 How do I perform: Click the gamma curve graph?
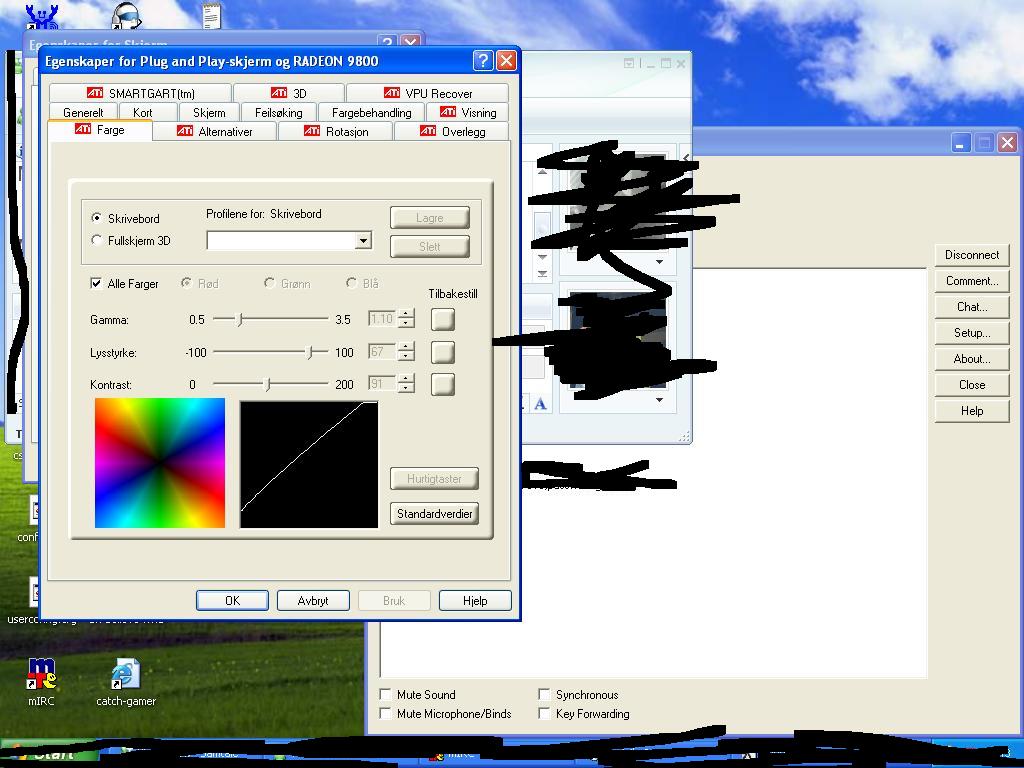[309, 464]
